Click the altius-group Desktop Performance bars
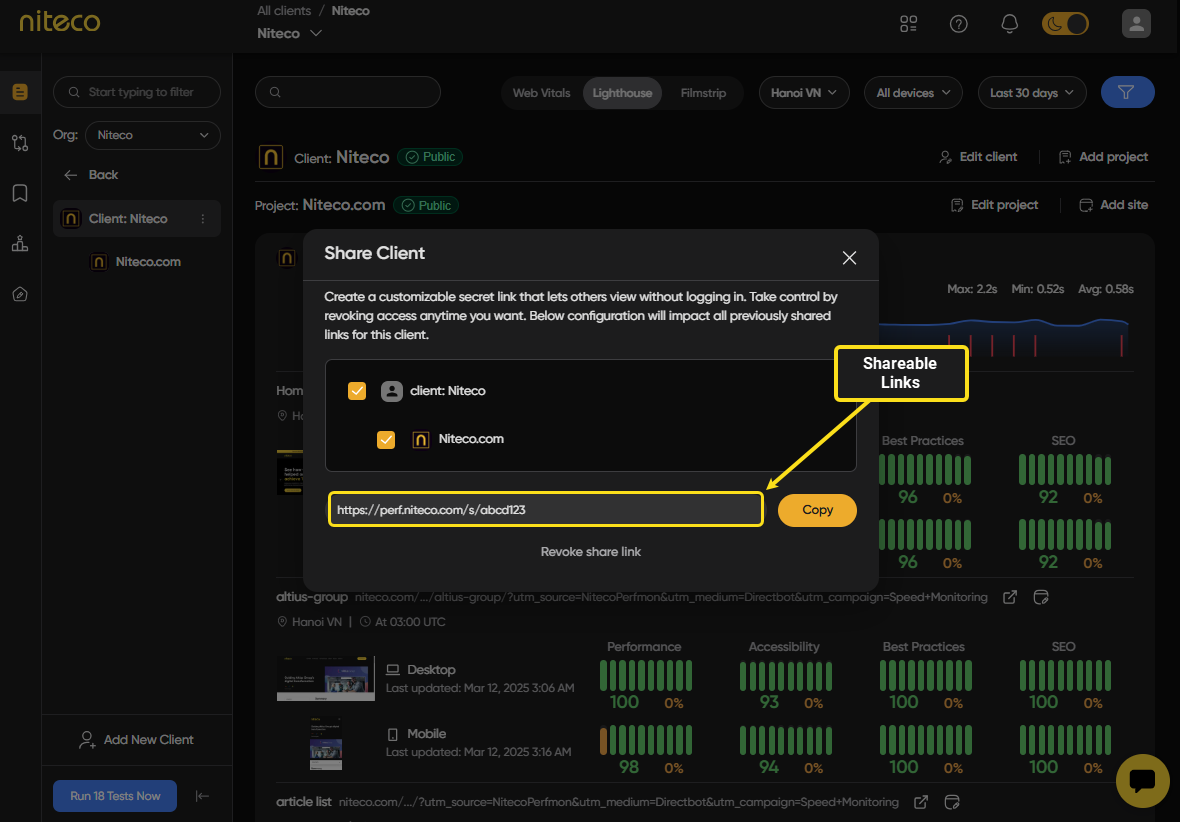The image size is (1180, 822). click(x=646, y=675)
